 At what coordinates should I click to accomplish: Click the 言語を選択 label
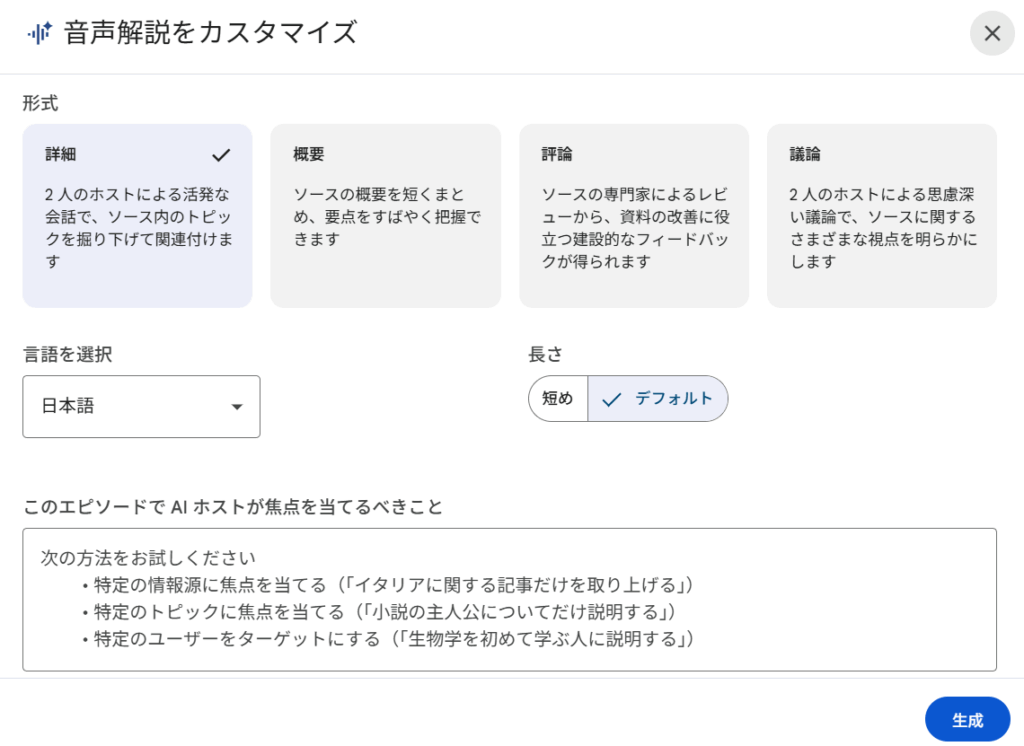[67, 353]
